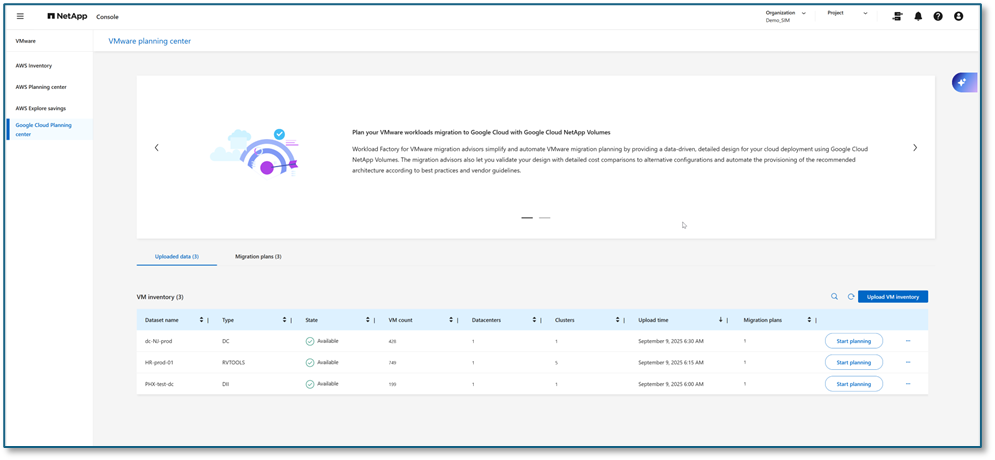
Task: Click Available state in HR-prod-01 row
Action: click(x=322, y=363)
